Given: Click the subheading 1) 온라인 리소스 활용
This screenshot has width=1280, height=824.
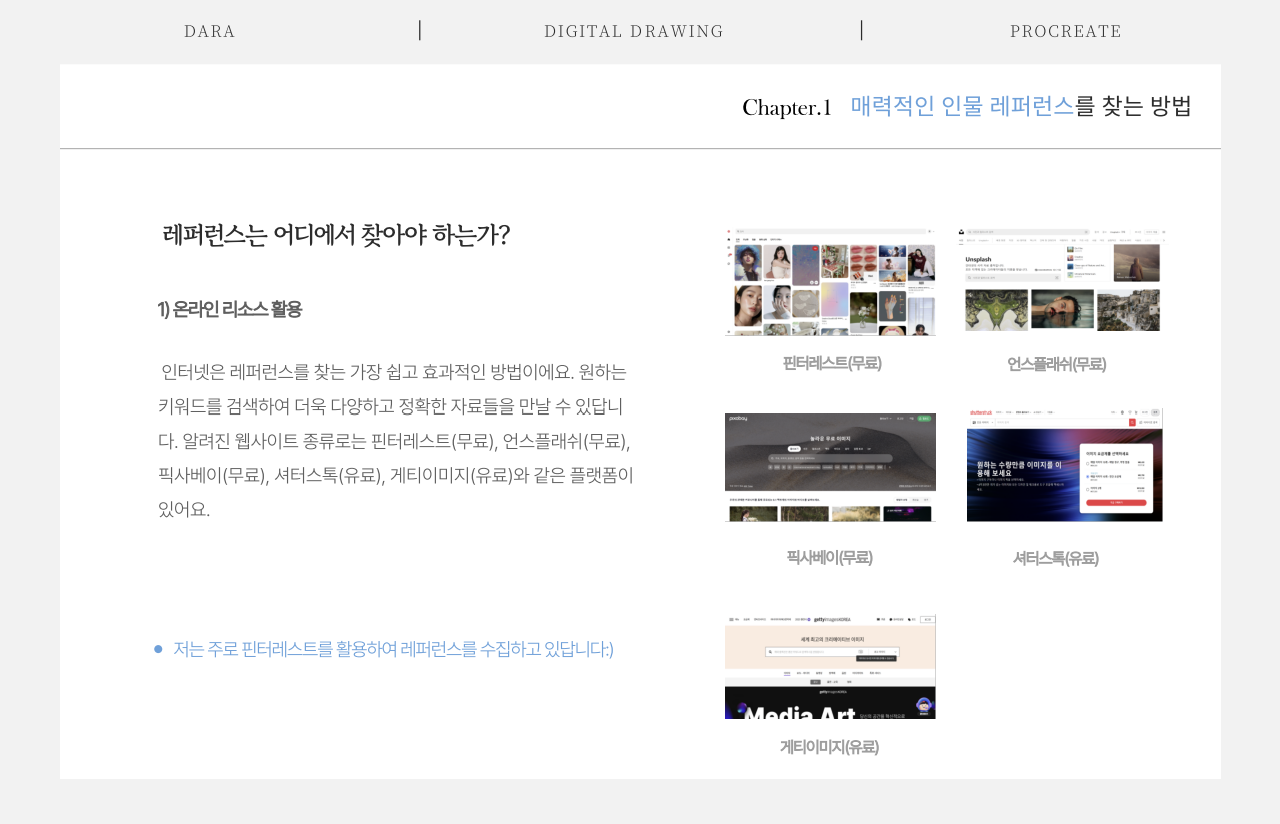Looking at the screenshot, I should tap(230, 309).
